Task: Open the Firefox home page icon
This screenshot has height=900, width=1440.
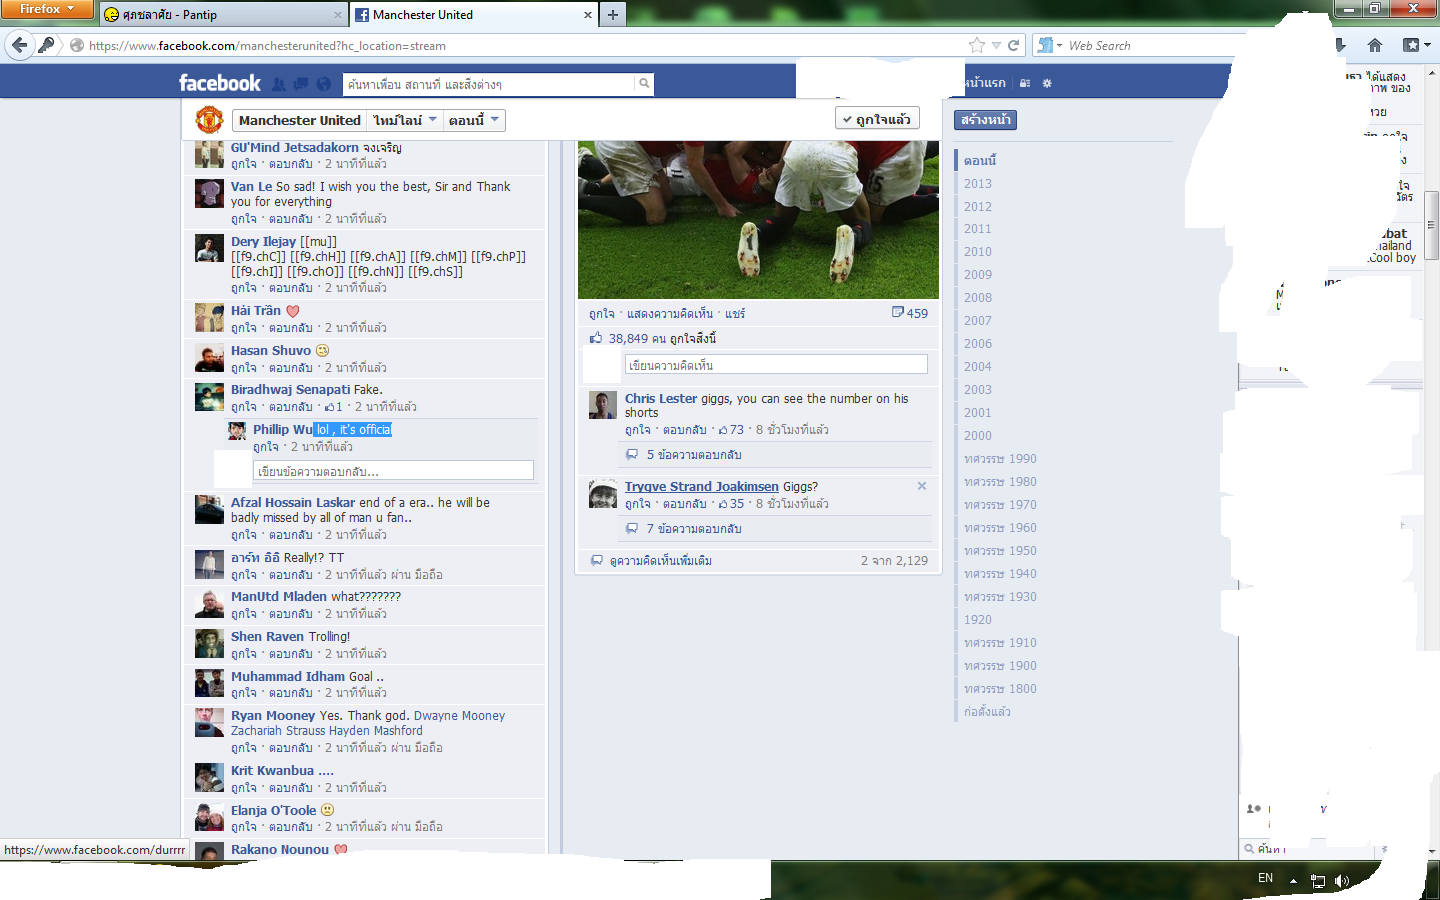Action: click(1375, 45)
